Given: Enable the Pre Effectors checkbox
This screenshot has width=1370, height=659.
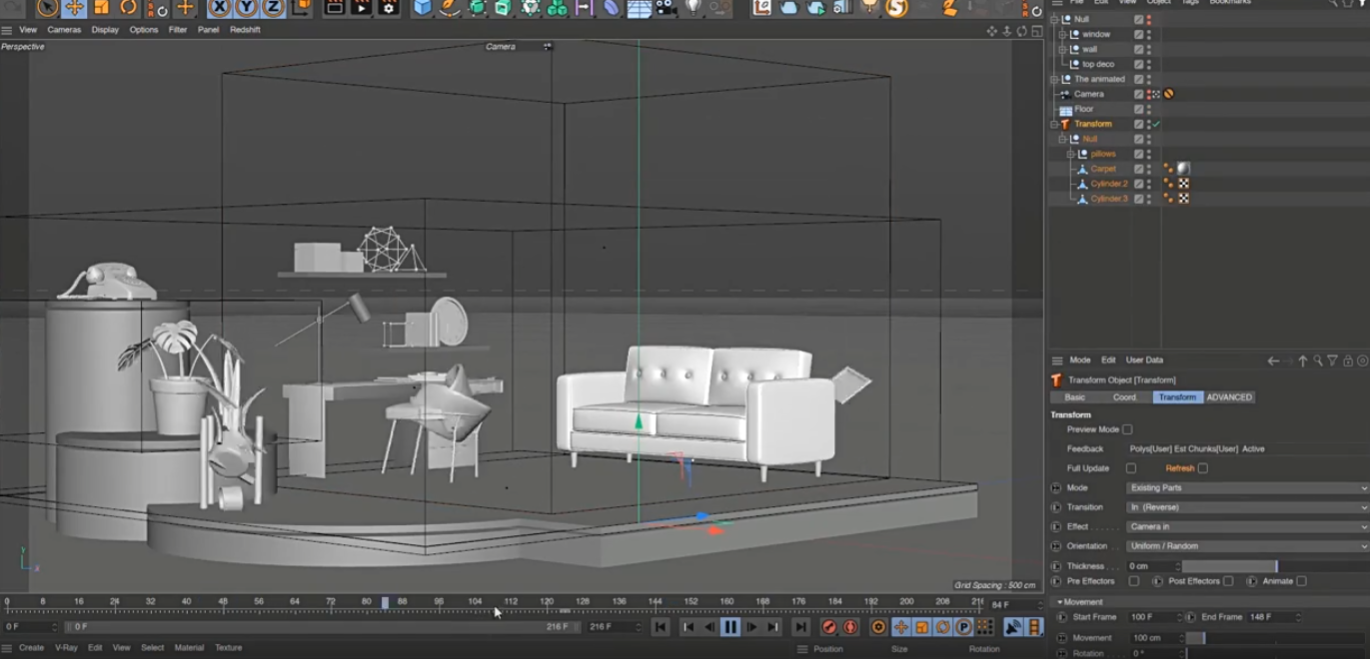Looking at the screenshot, I should click(x=1134, y=581).
